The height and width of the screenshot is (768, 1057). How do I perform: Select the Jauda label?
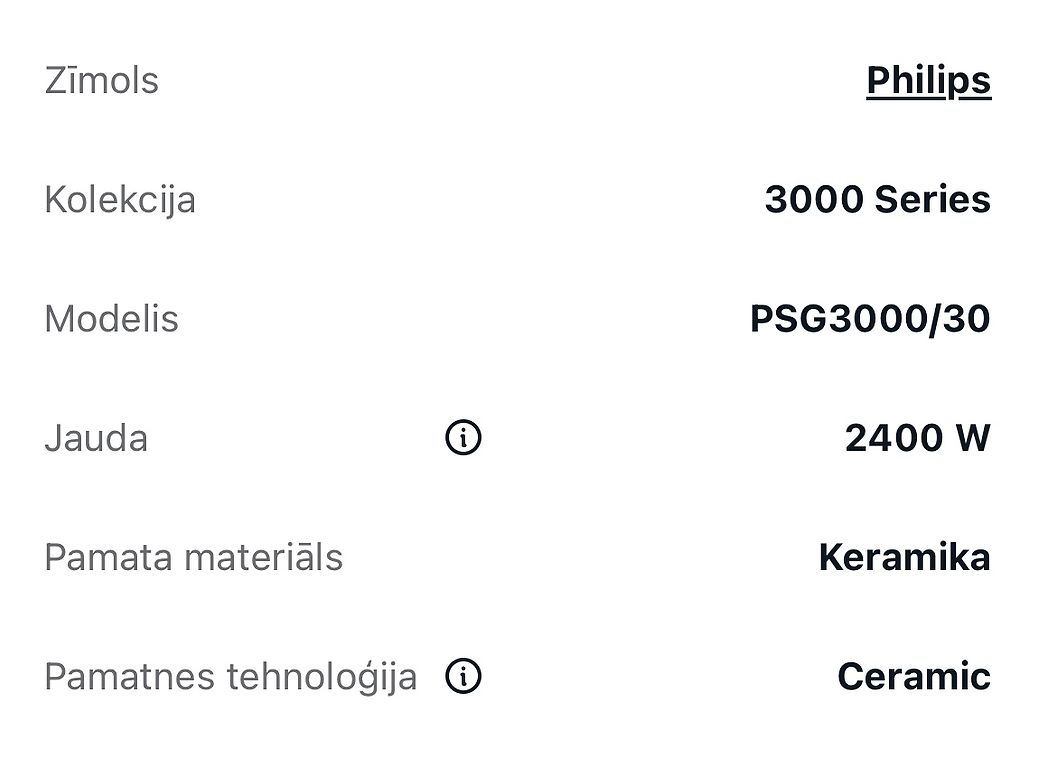coord(96,438)
